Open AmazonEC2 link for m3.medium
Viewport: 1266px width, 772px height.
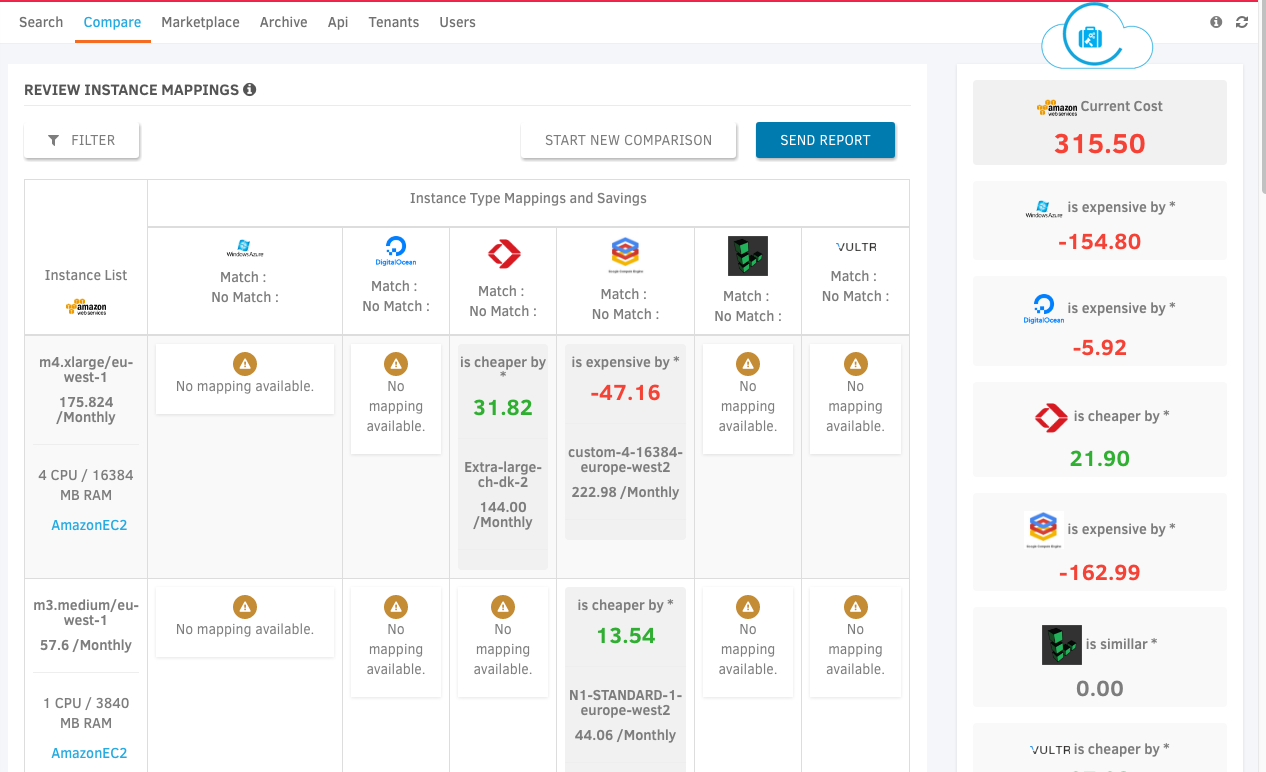tap(89, 753)
